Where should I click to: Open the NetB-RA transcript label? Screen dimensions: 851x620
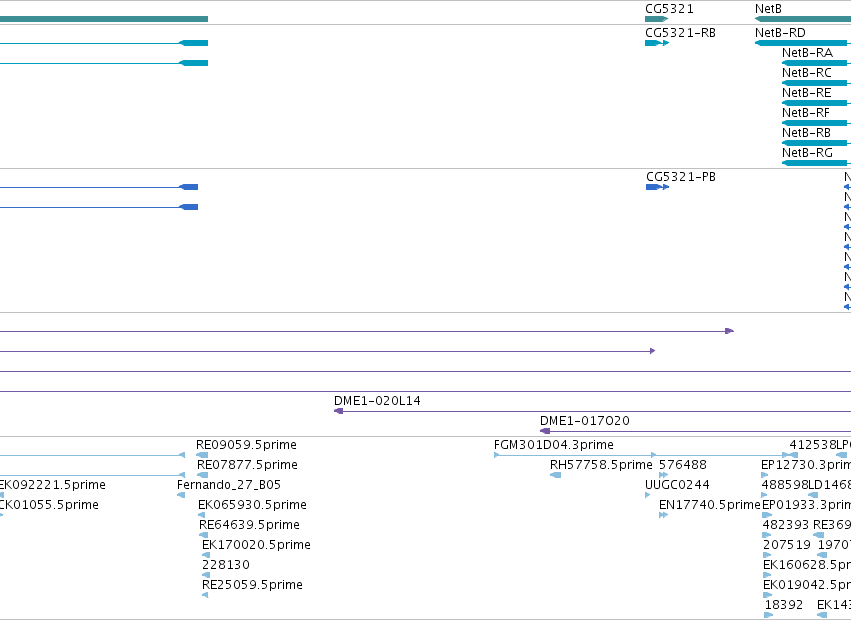click(x=807, y=53)
